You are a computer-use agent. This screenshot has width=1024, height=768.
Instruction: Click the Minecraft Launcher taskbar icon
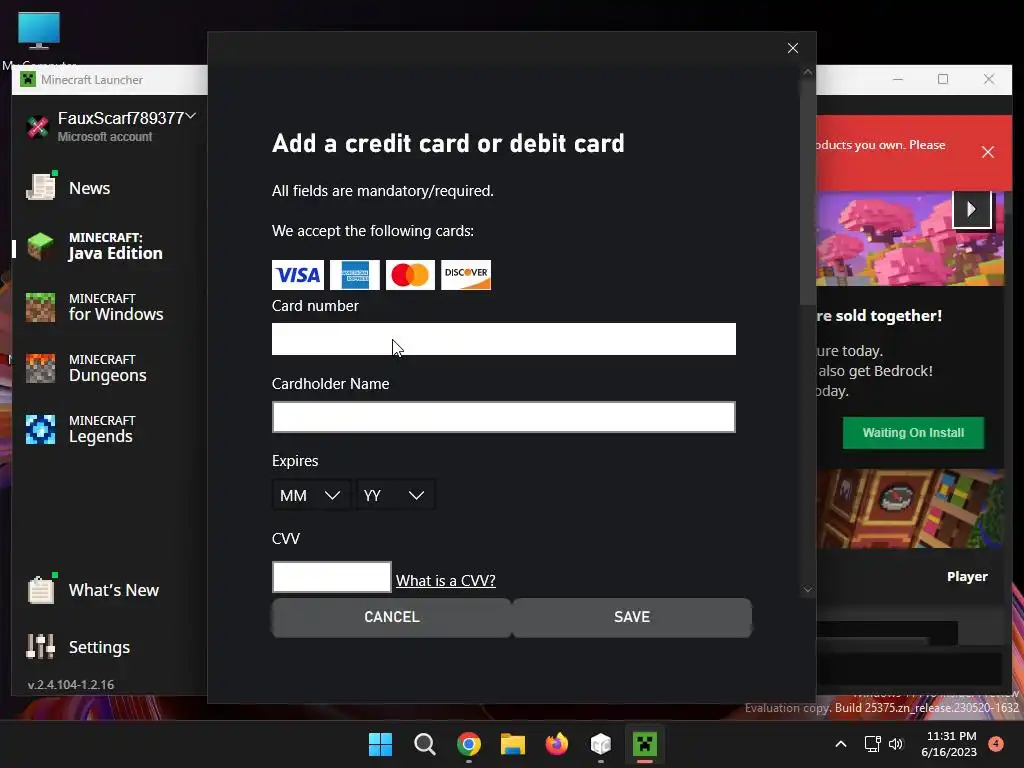[x=645, y=744]
